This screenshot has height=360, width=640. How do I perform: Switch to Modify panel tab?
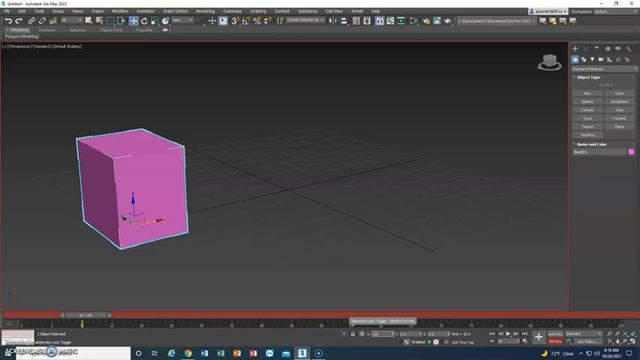(x=586, y=49)
